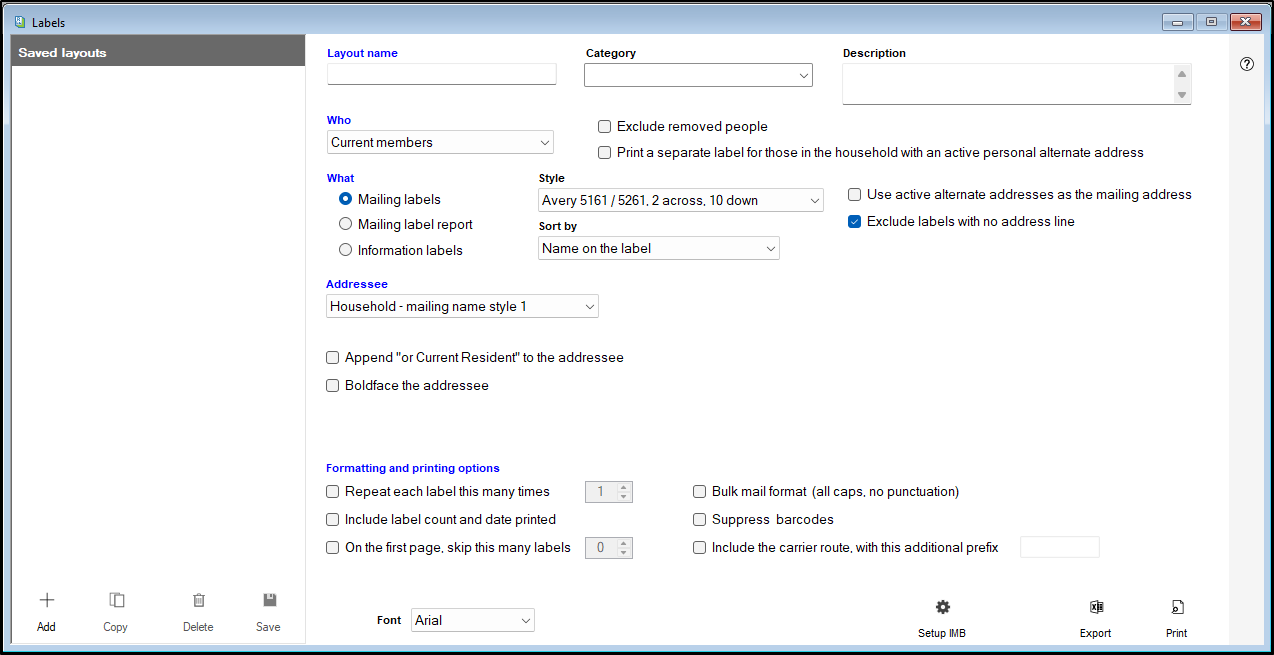Click the Export spreadsheet icon
The width and height of the screenshot is (1274, 655).
[x=1096, y=608]
